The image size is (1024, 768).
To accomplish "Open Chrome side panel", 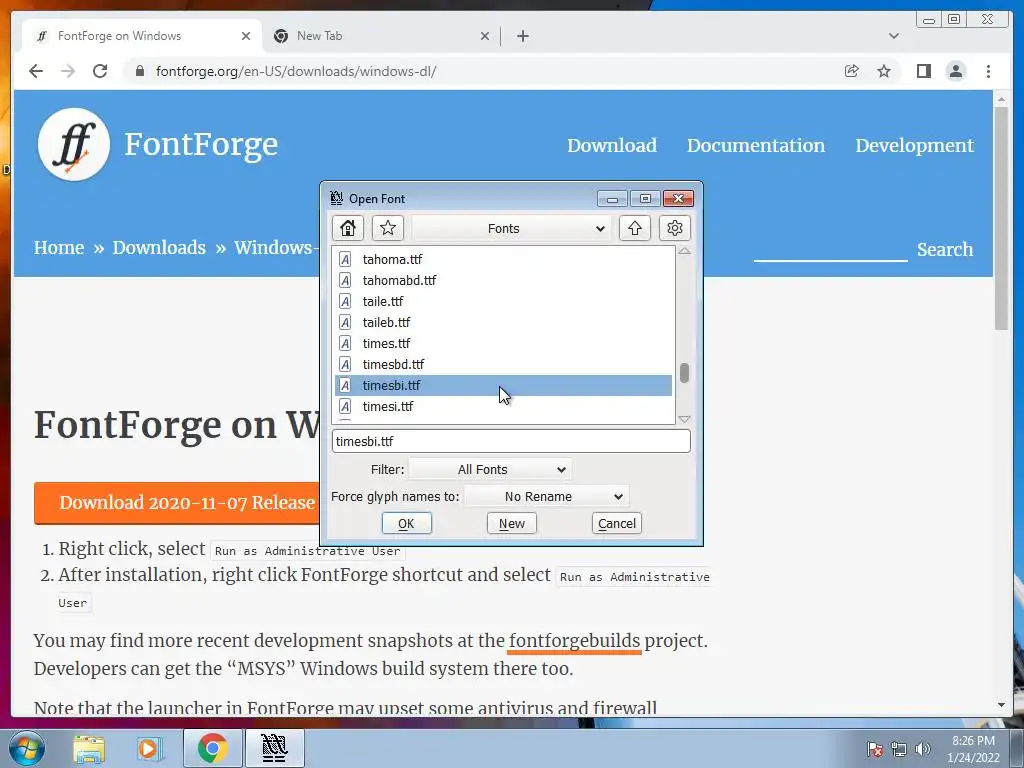I will pos(923,71).
